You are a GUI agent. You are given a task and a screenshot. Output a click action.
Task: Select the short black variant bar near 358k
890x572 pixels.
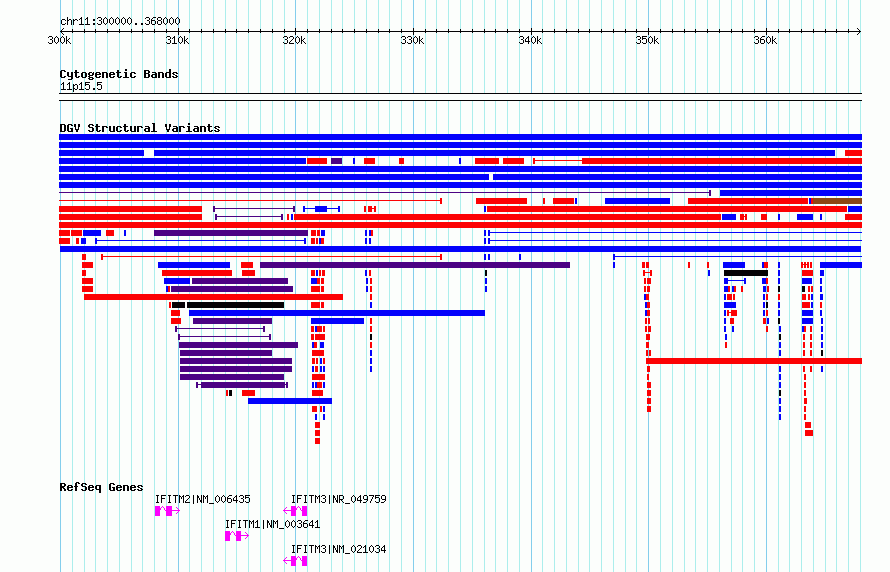[x=746, y=274]
